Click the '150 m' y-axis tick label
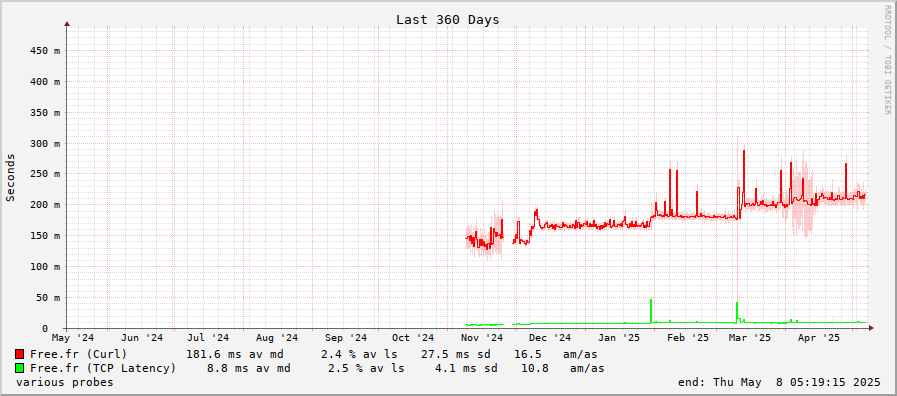 44,236
